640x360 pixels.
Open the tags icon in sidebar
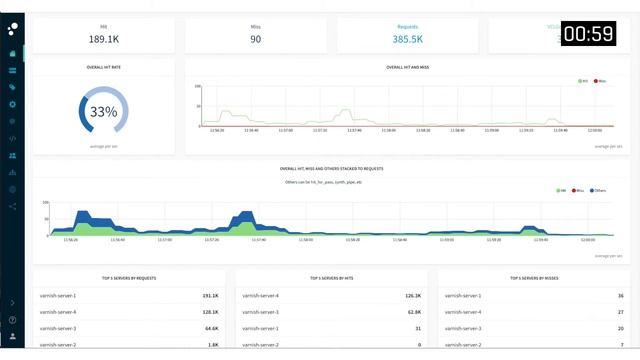pyautogui.click(x=13, y=87)
